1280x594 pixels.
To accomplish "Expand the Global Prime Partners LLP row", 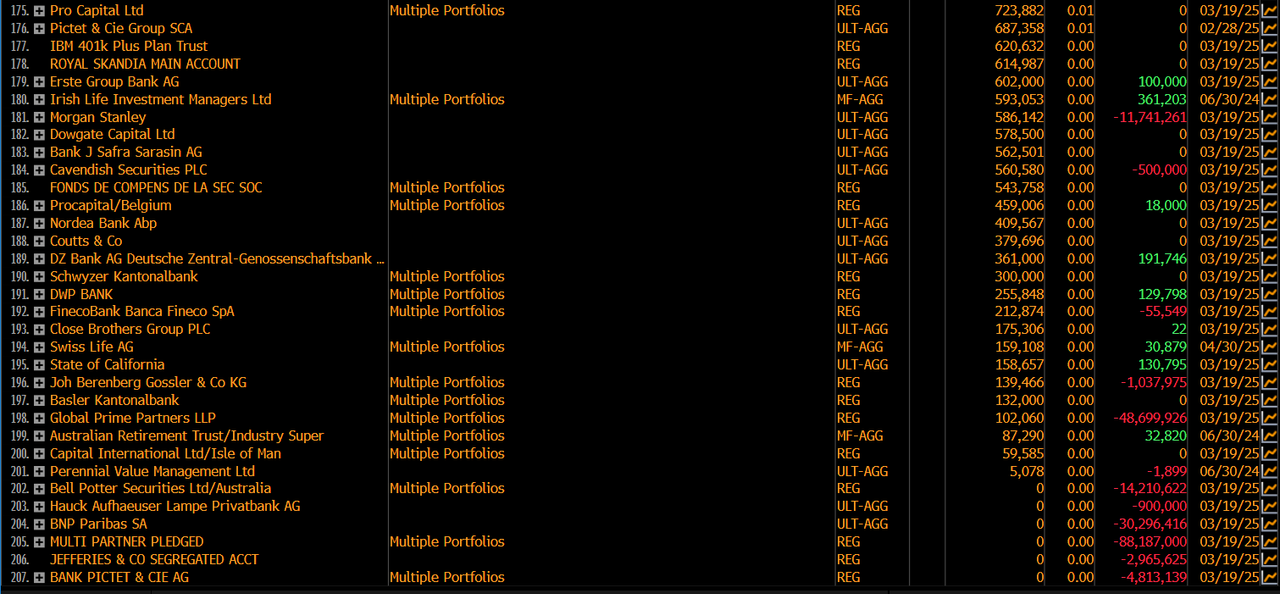I will click(39, 419).
